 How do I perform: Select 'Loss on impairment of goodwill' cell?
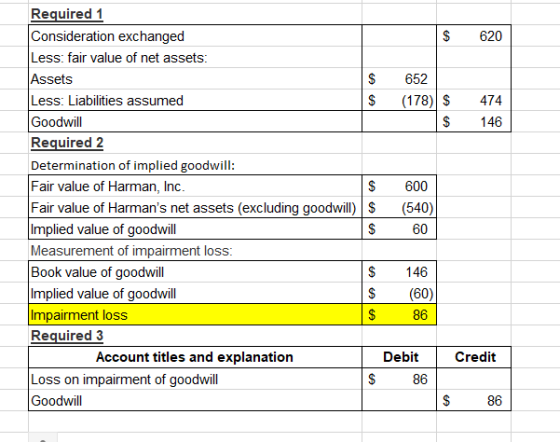click(x=195, y=379)
